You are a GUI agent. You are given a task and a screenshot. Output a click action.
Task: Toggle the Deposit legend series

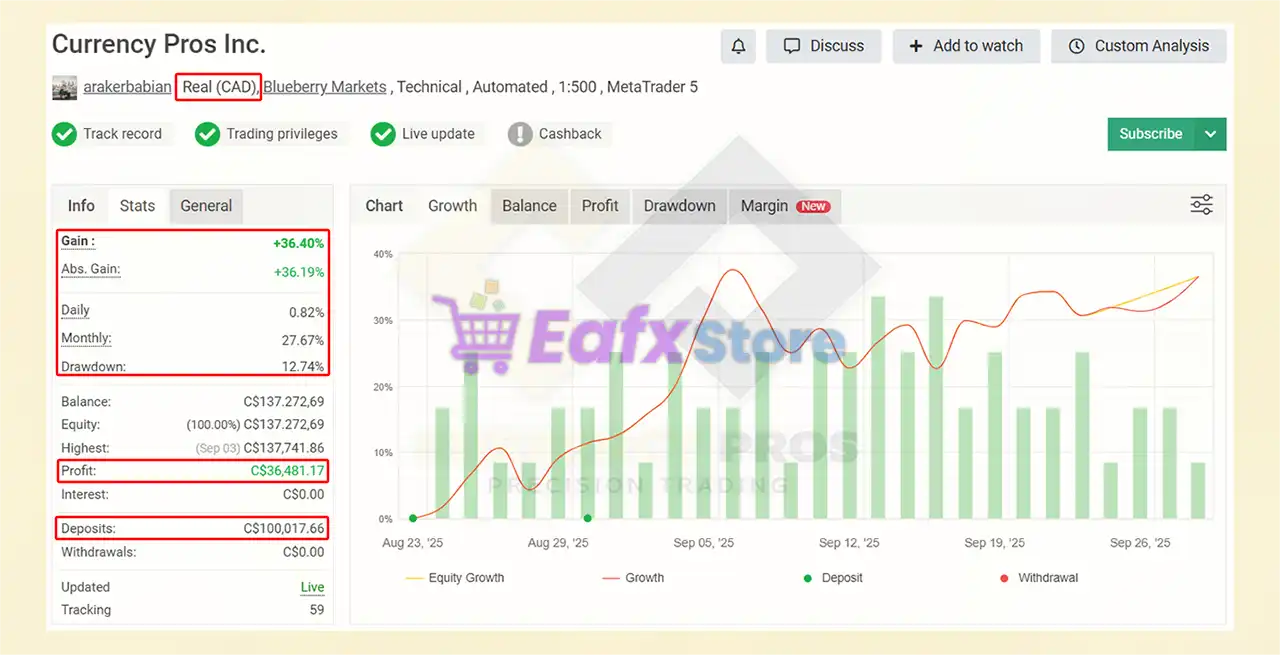click(833, 578)
